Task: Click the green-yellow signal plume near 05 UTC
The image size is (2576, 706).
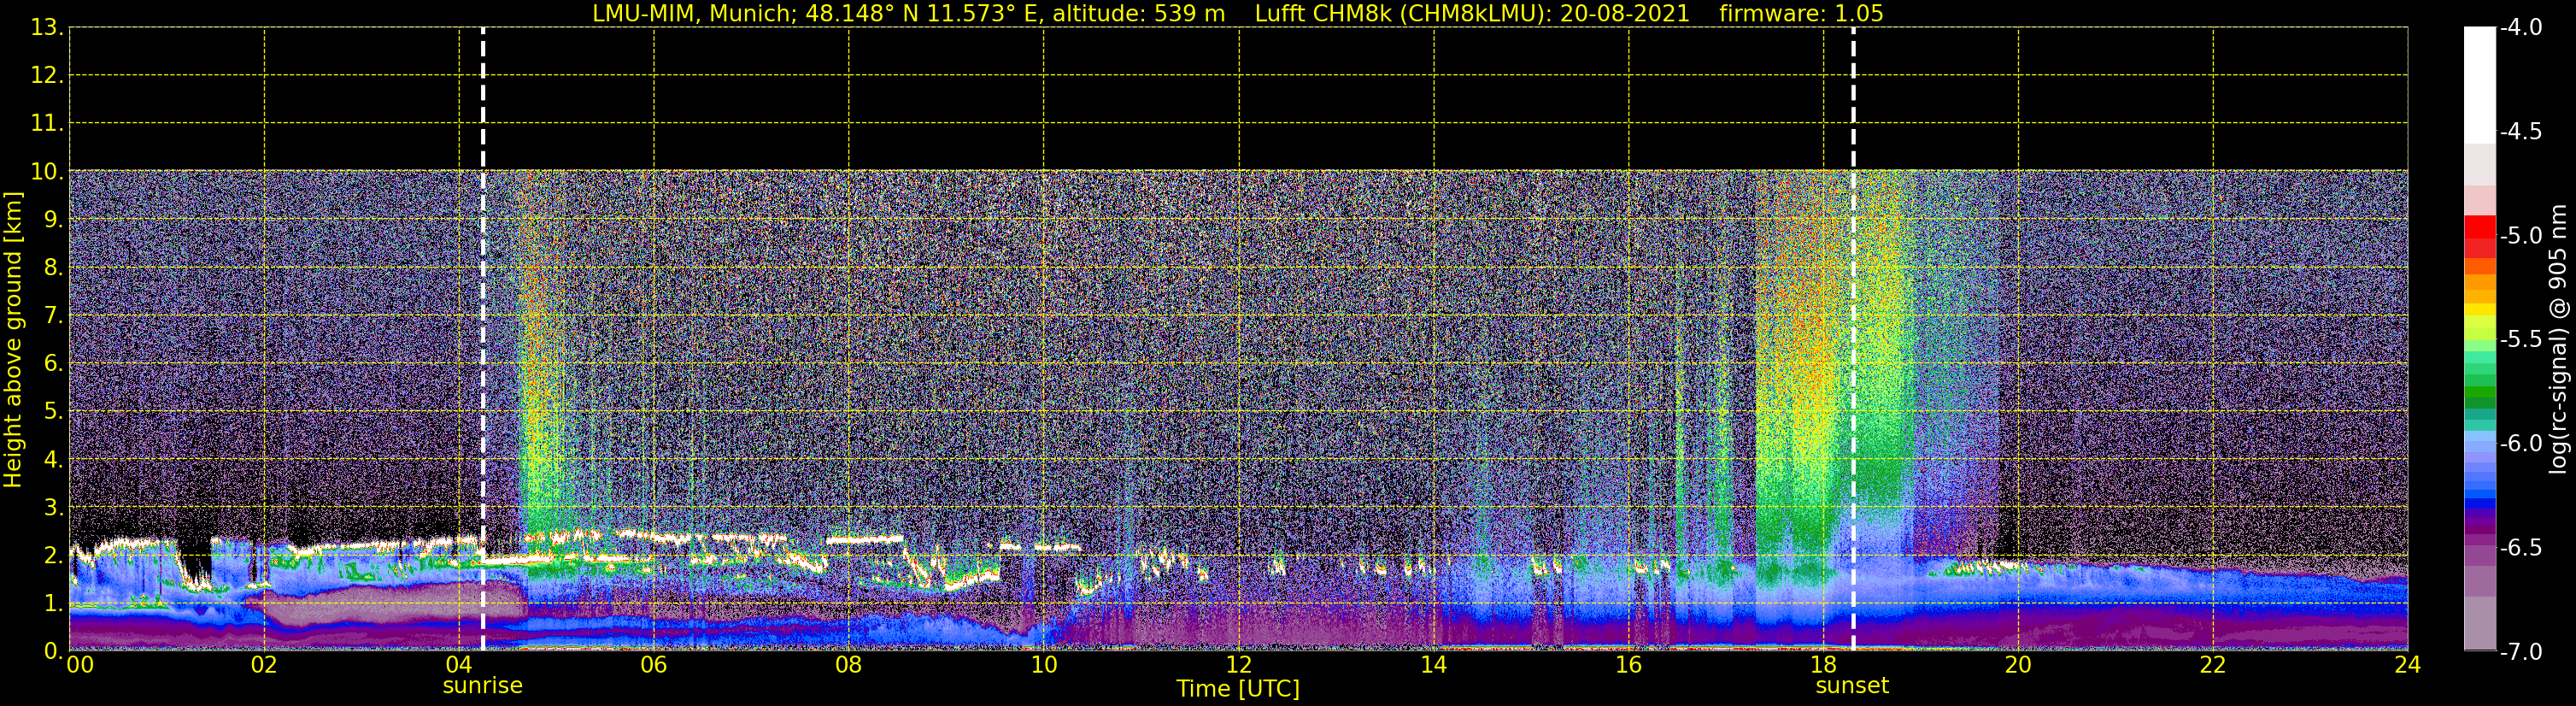Action: [x=542, y=370]
